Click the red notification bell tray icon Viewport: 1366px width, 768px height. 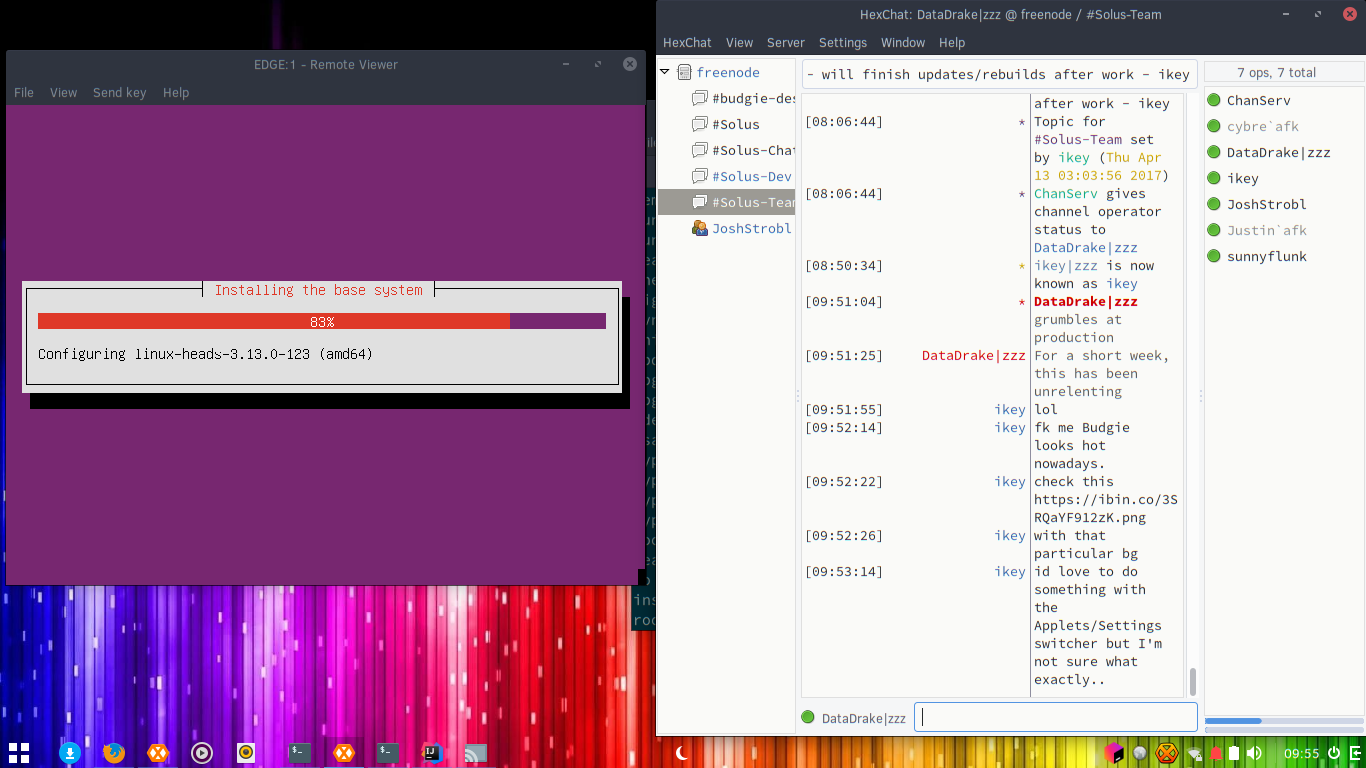[x=1216, y=753]
